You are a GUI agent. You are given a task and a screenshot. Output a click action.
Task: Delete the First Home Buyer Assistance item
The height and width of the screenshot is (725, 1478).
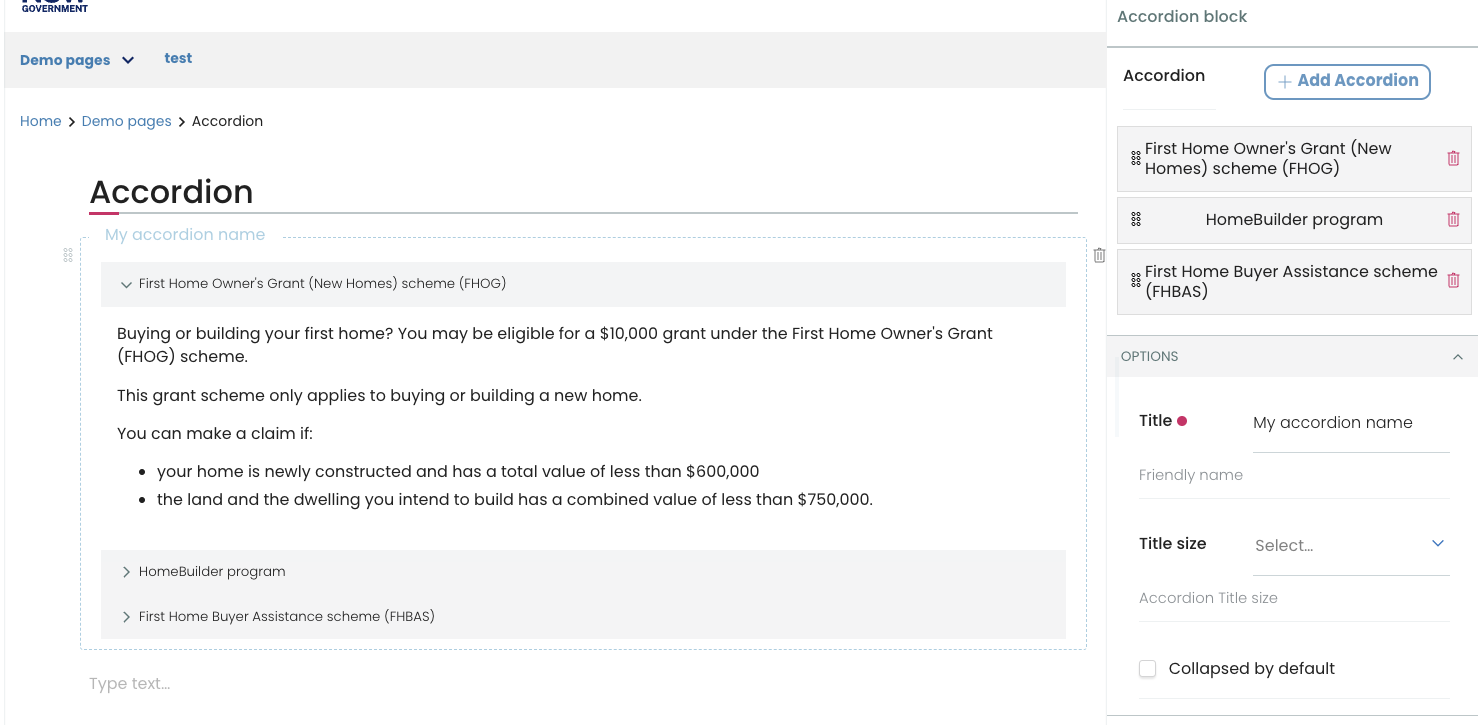click(1453, 281)
